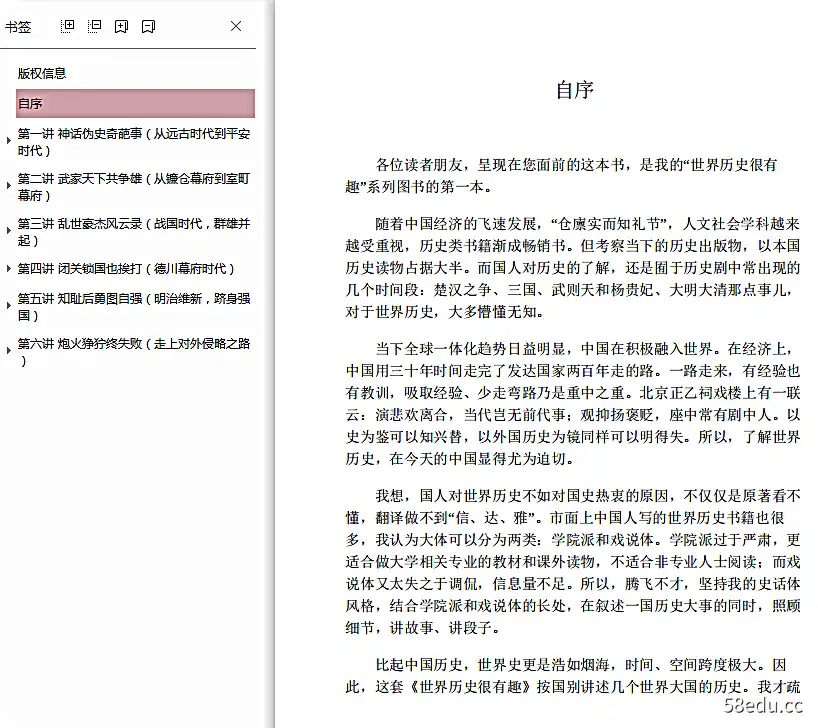This screenshot has width=818, height=728.
Task: Go to 第三讲 乱世豪杰风云录 chapter
Action: (x=134, y=232)
